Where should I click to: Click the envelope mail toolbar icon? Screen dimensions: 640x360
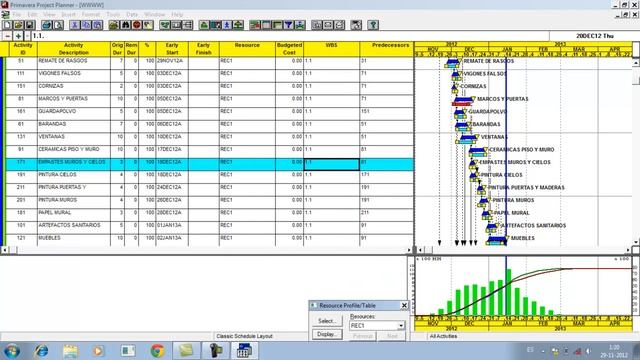click(x=328, y=25)
